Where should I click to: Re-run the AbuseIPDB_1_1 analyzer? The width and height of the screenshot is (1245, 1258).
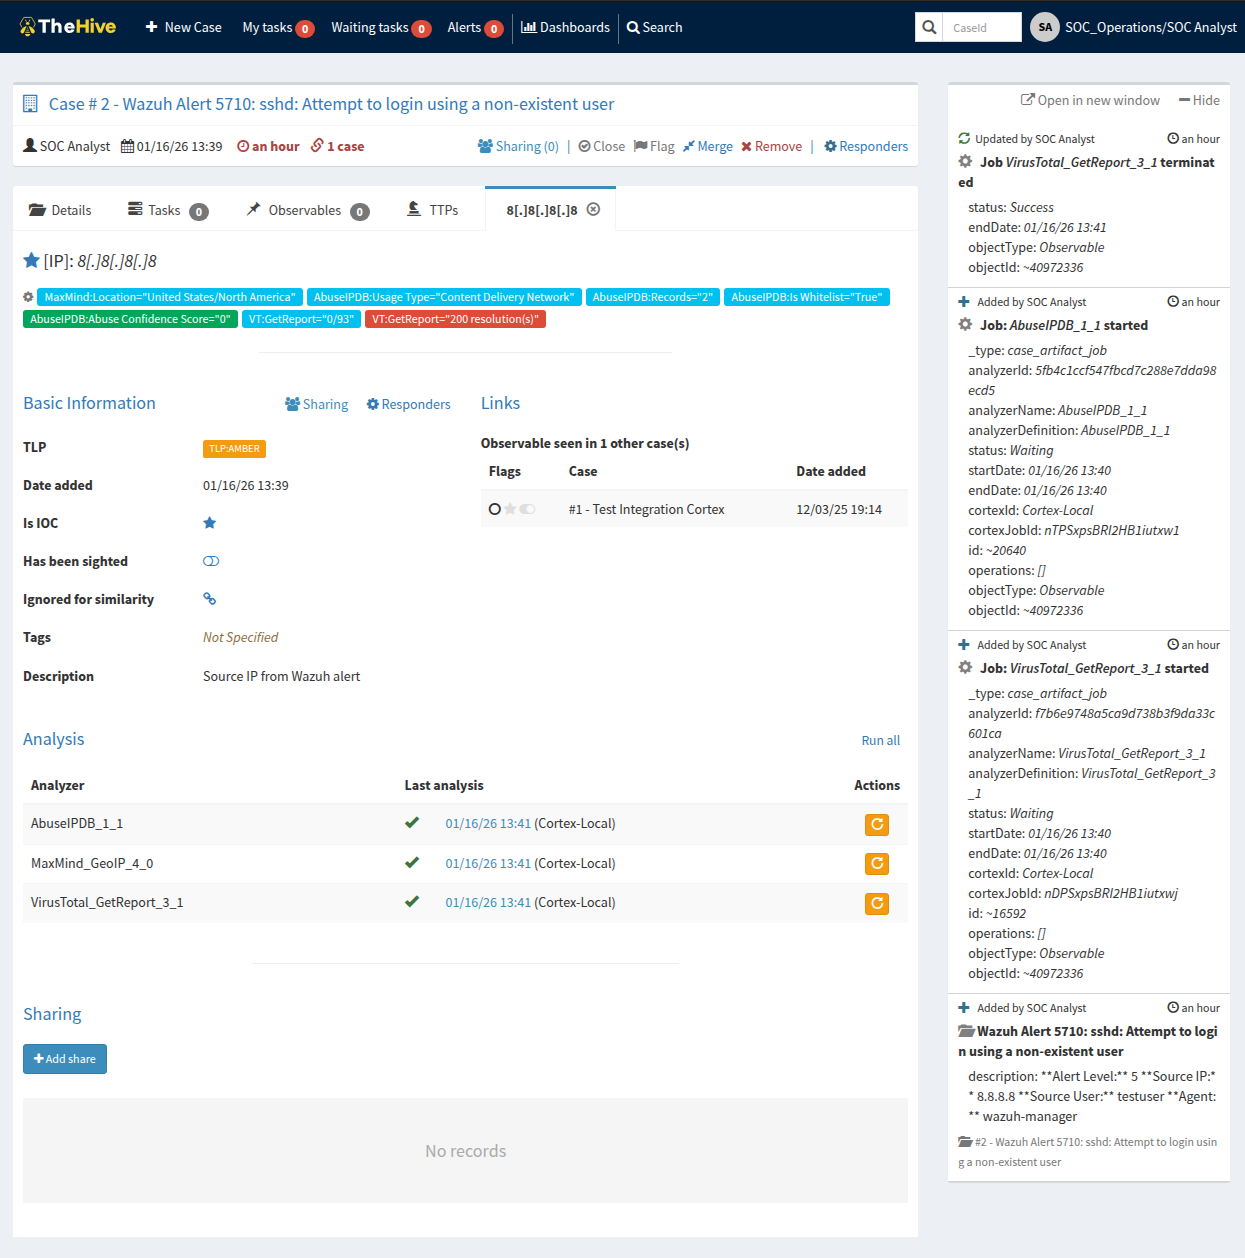(877, 824)
